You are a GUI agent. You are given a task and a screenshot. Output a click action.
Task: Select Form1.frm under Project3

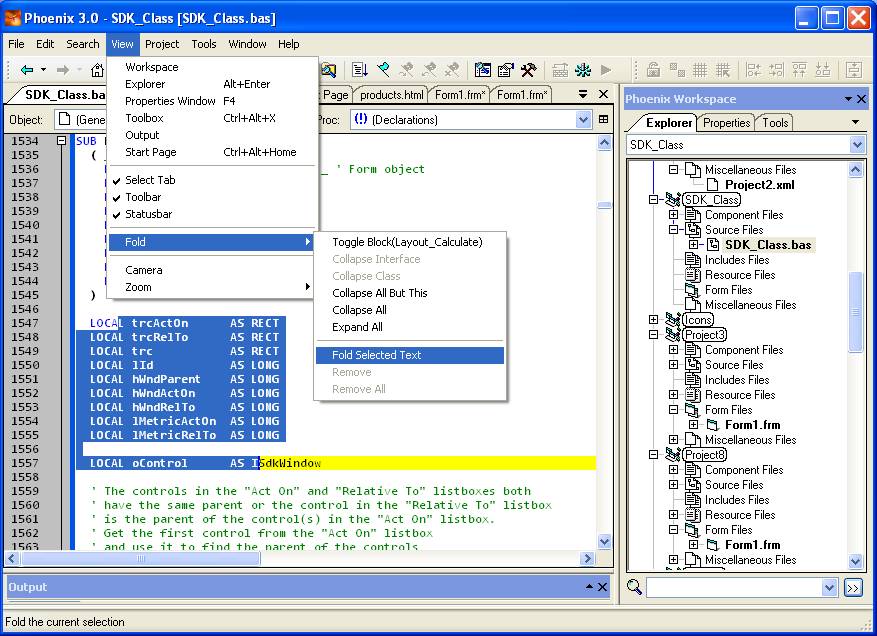(x=752, y=425)
